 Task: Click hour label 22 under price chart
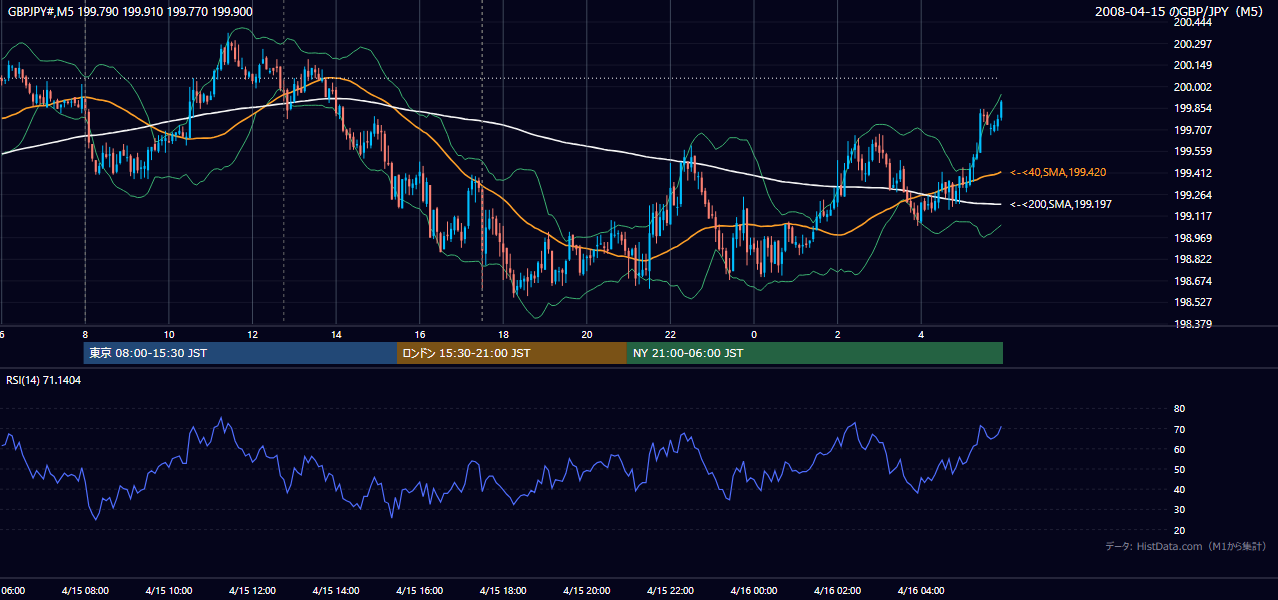tap(670, 334)
